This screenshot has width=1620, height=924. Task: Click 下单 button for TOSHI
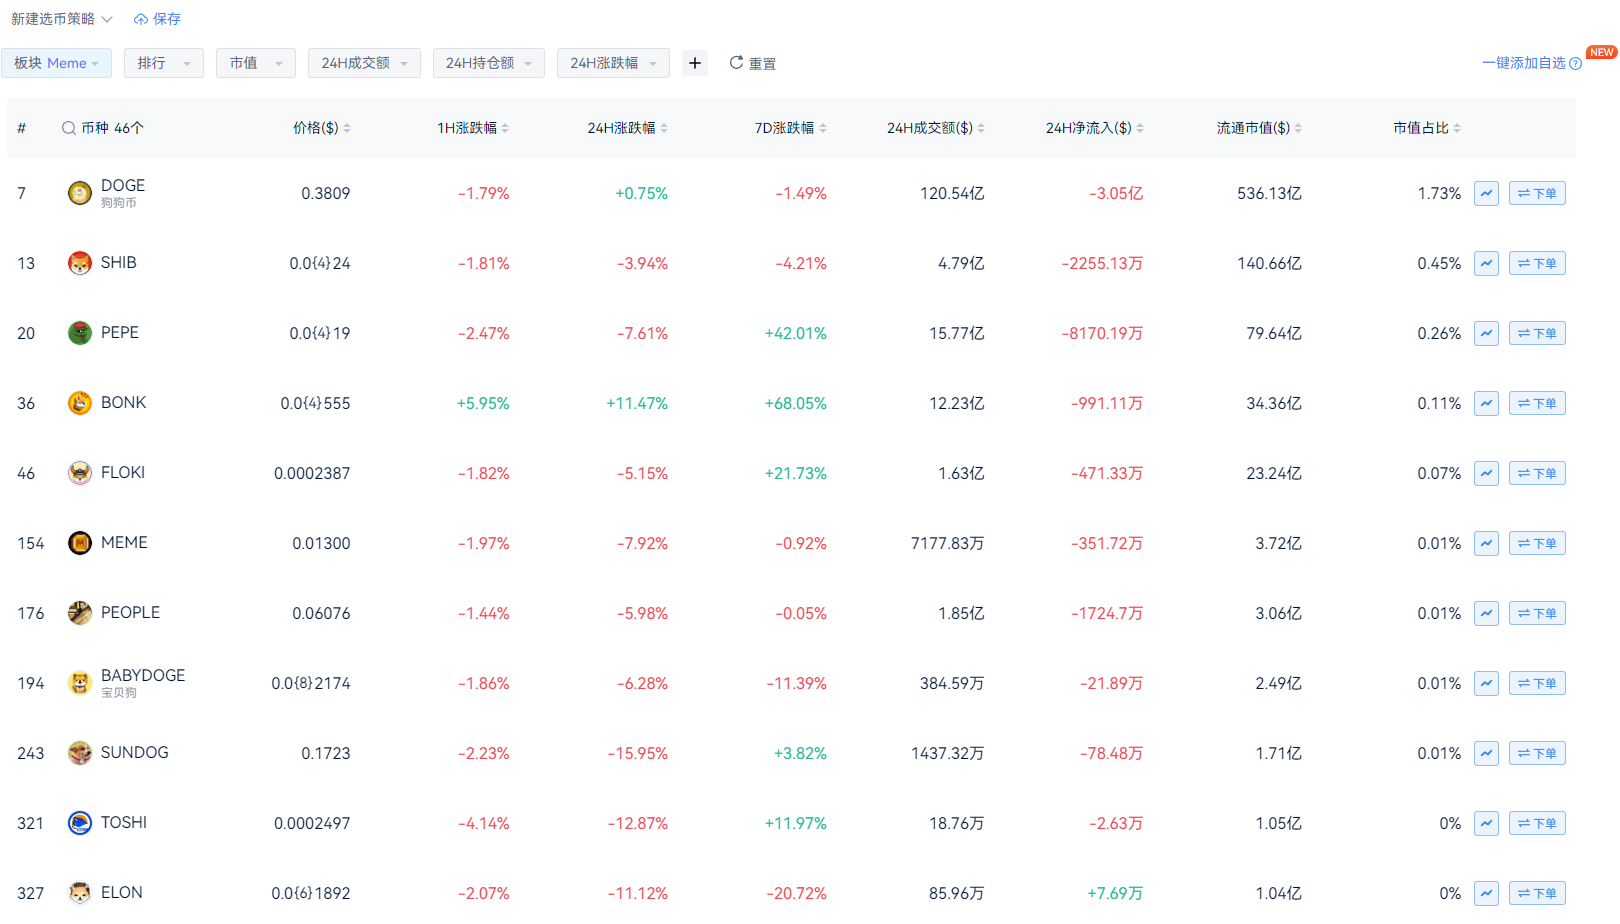[x=1537, y=823]
